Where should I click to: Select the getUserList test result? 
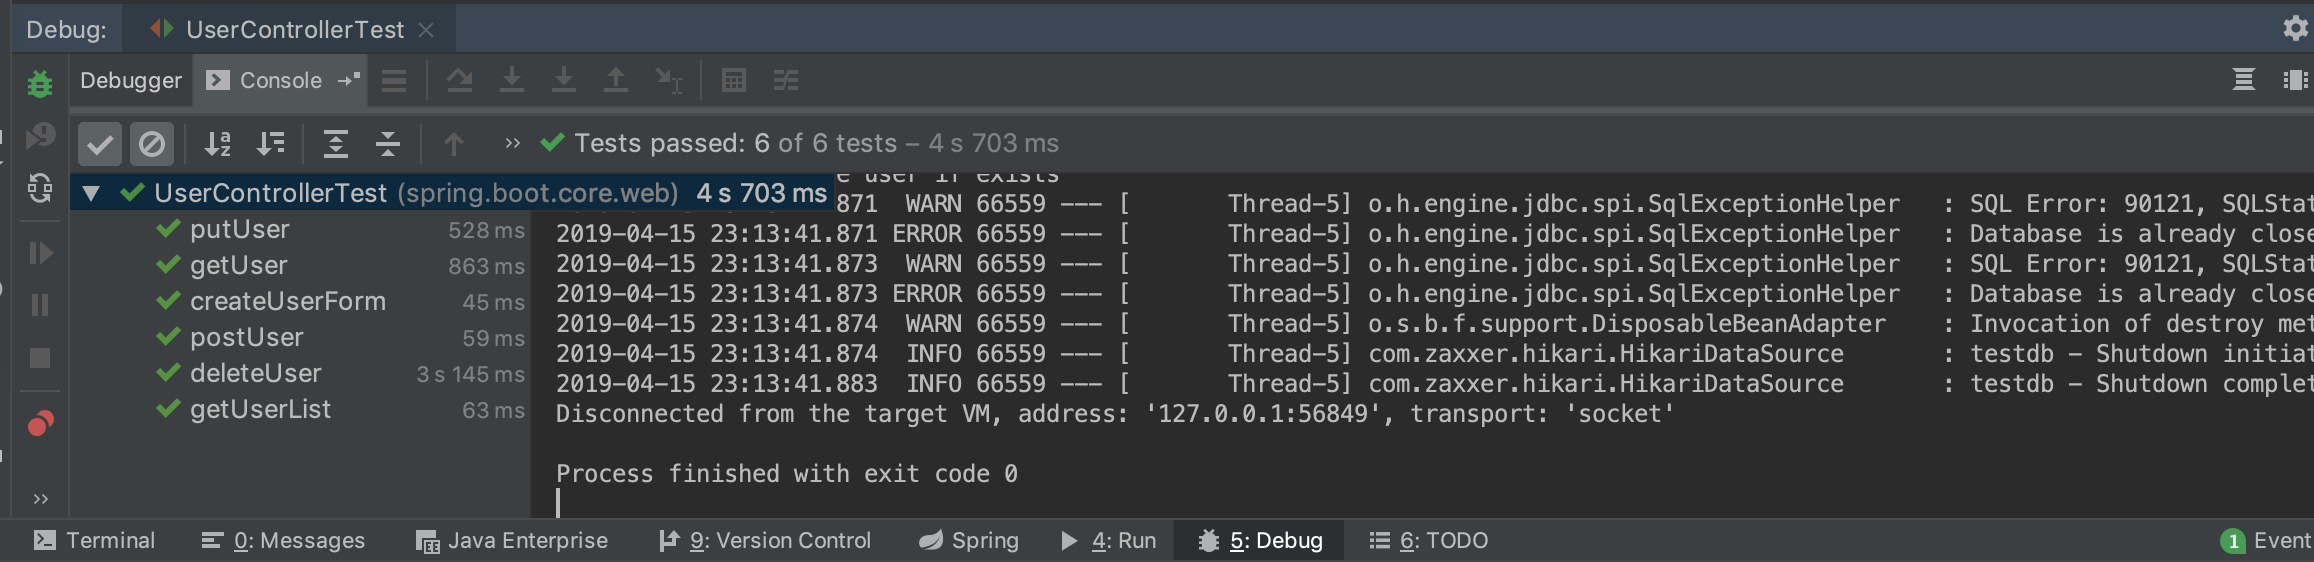click(300, 410)
